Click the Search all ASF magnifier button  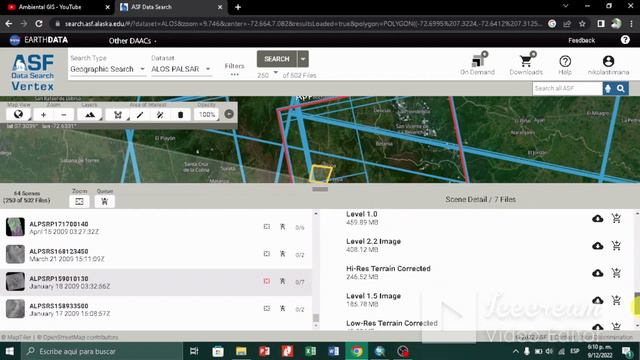(621, 88)
